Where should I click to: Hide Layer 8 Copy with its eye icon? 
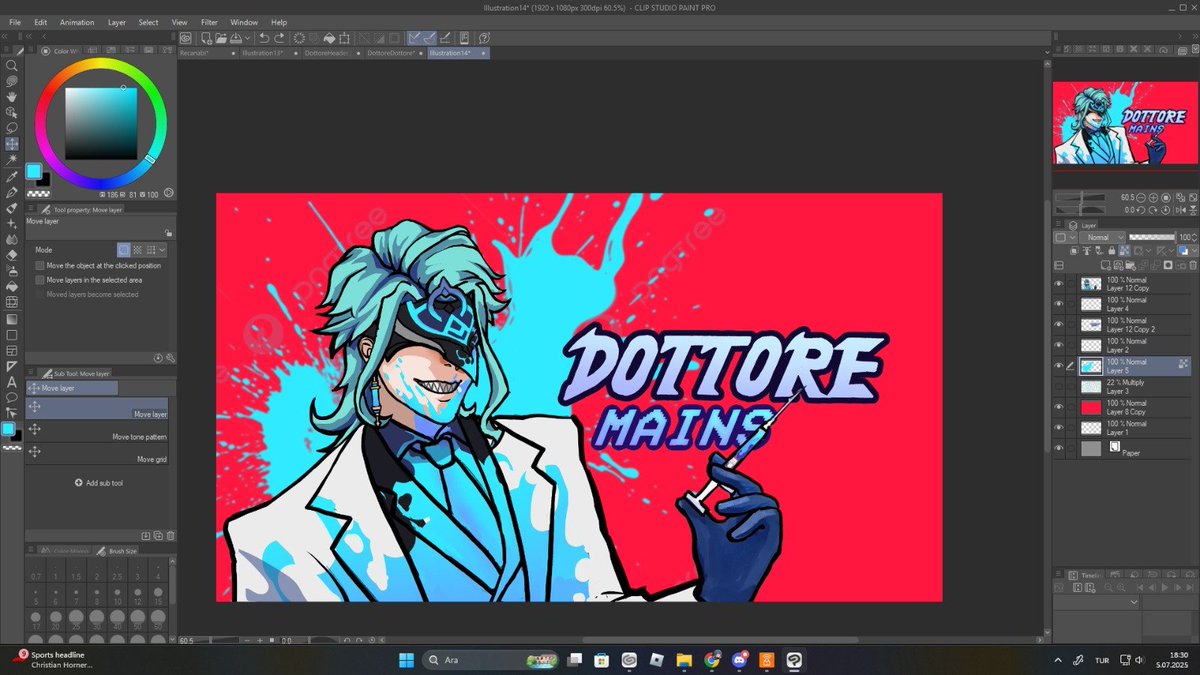pyautogui.click(x=1059, y=407)
